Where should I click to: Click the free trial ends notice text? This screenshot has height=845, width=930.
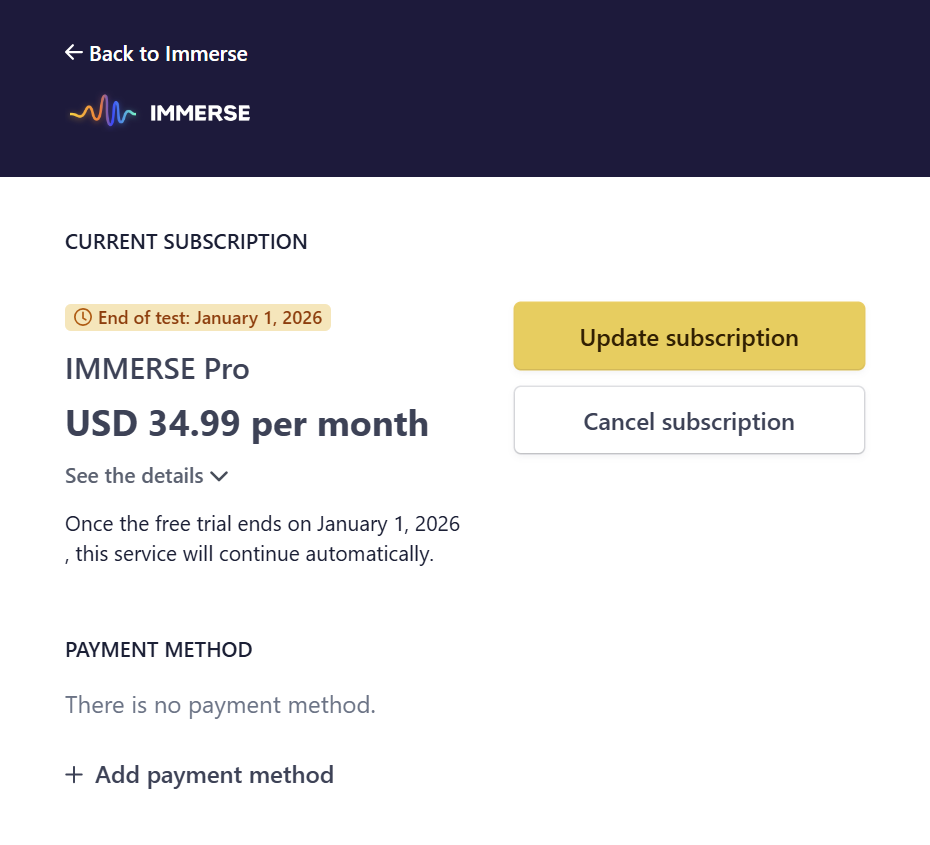click(262, 539)
